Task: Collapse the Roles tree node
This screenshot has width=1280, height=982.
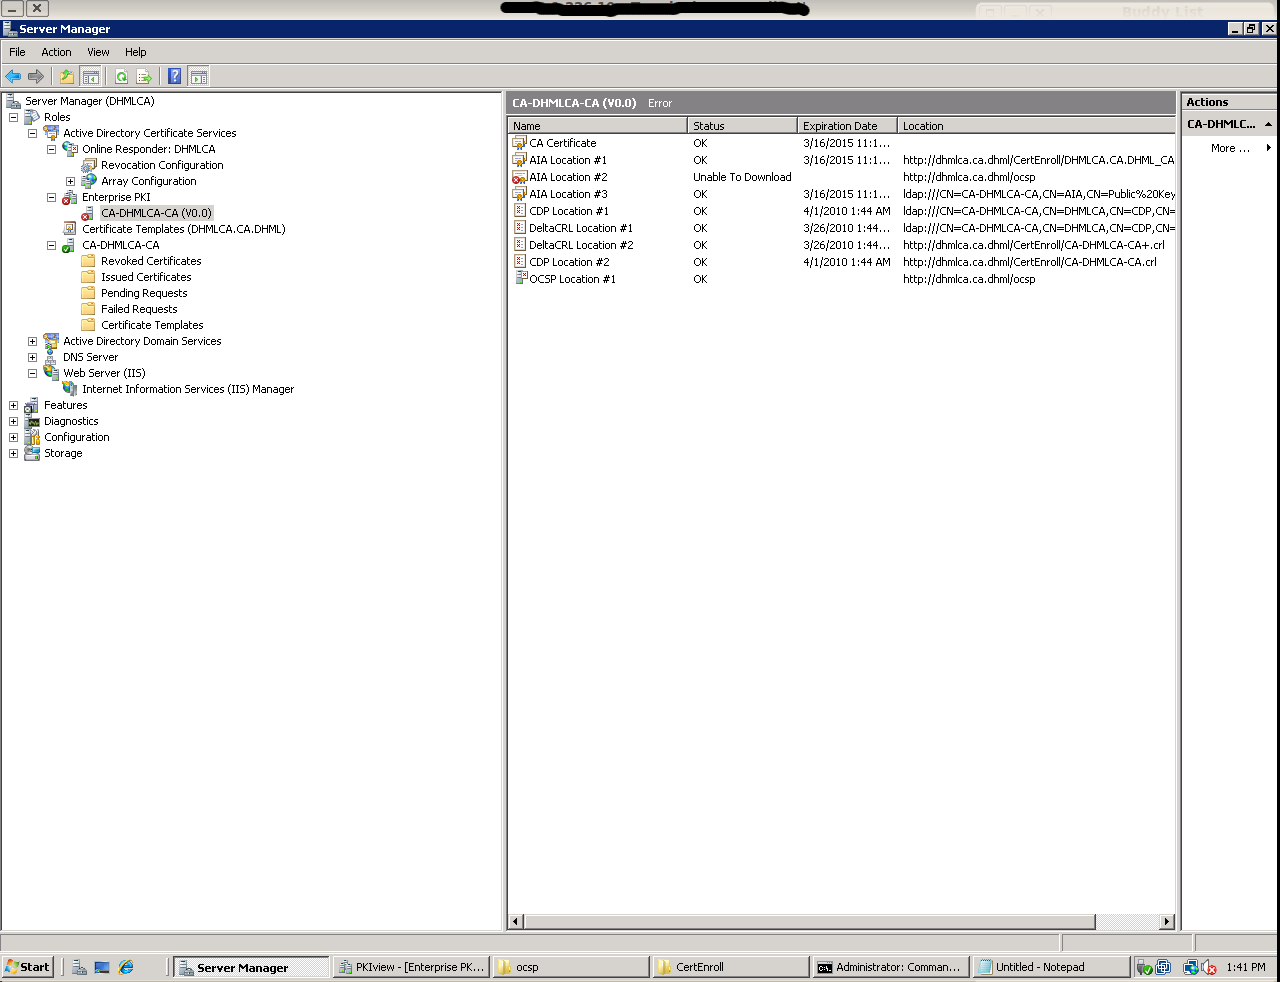Action: click(13, 117)
